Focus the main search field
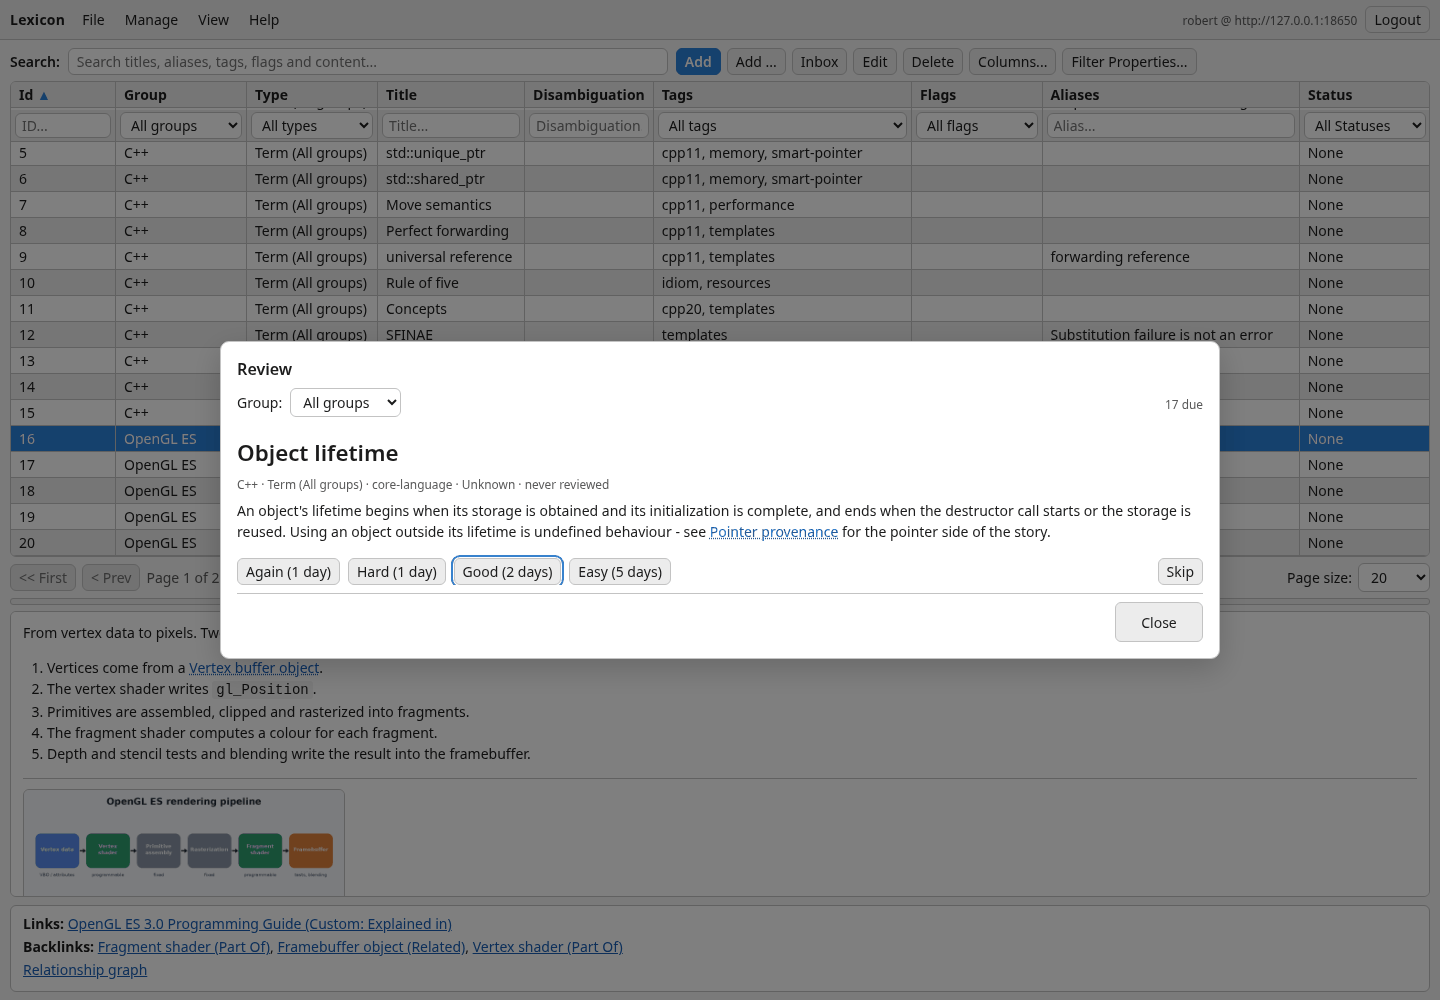 pos(368,62)
